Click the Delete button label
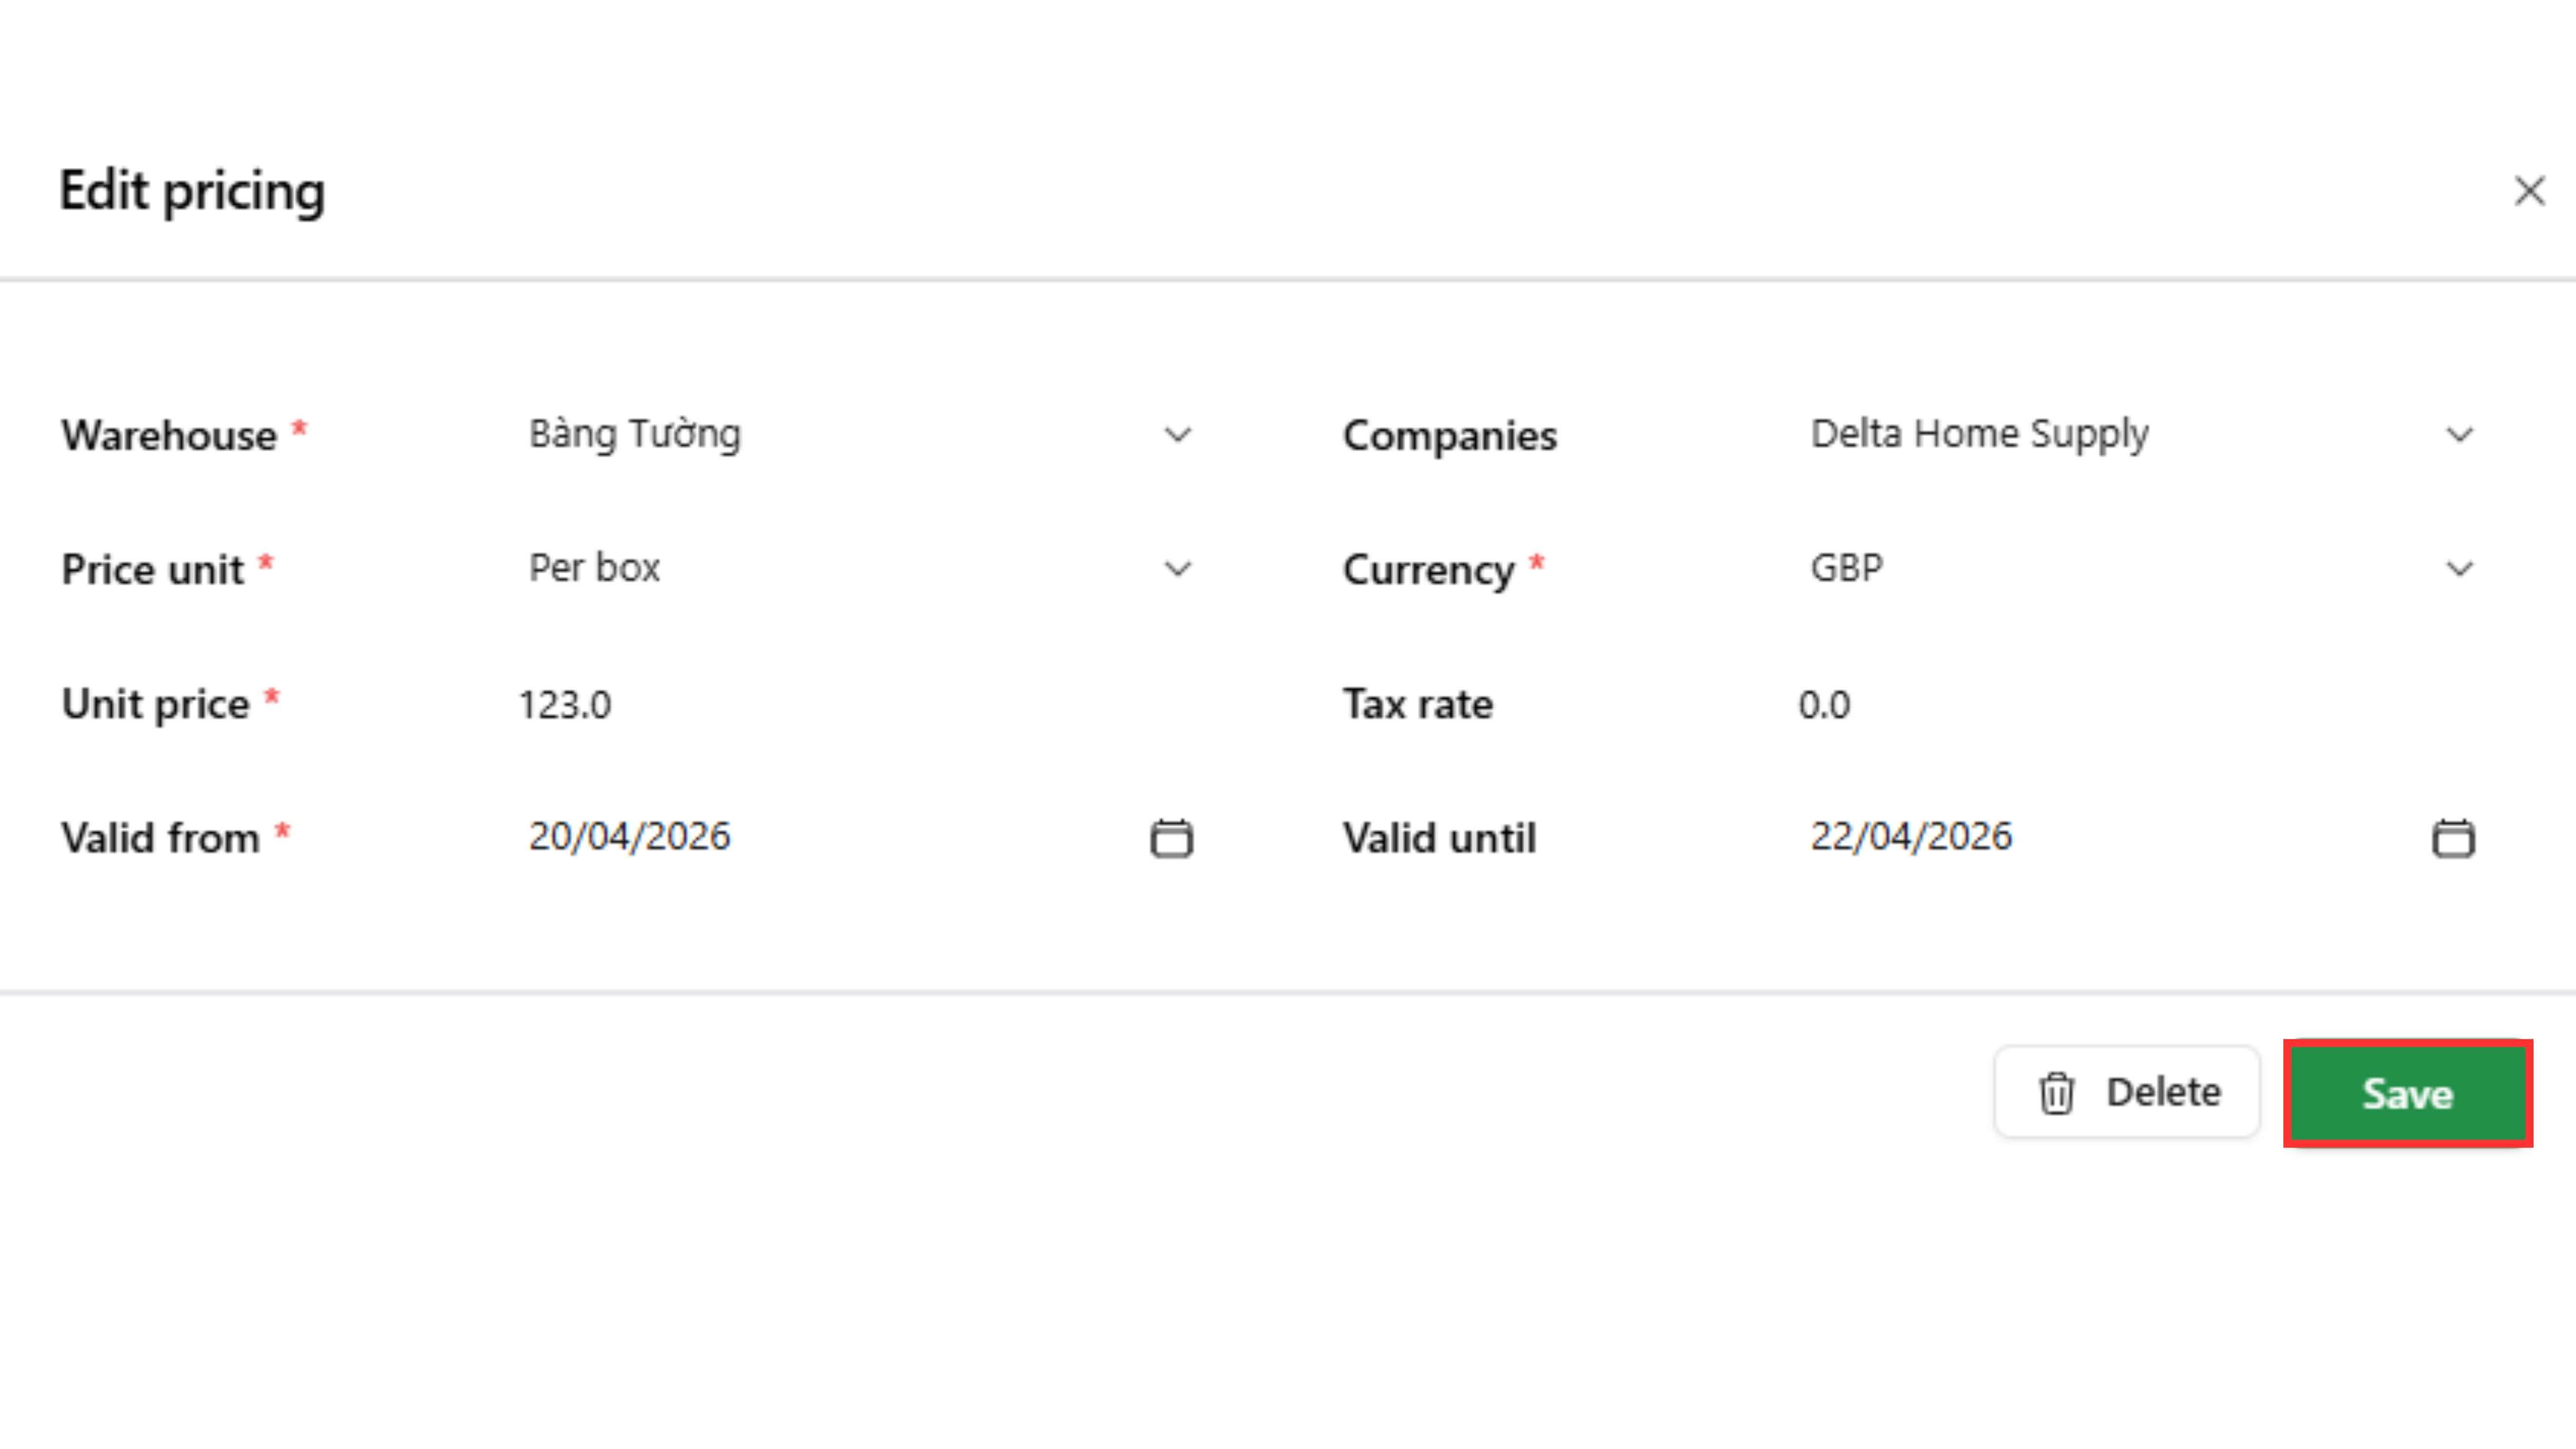Viewport: 2576px width, 1449px height. (2163, 1092)
